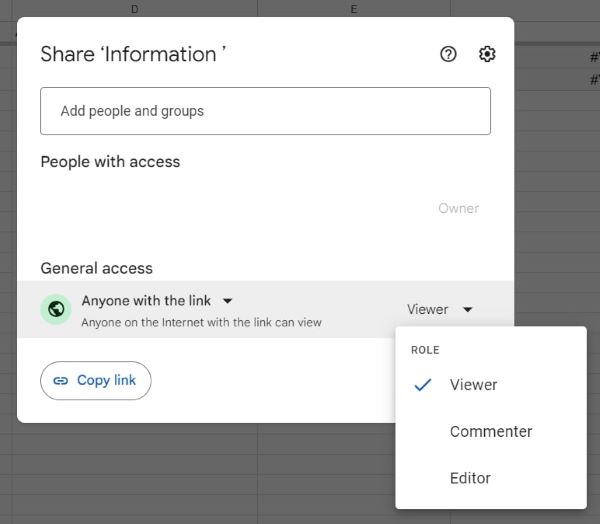The width and height of the screenshot is (600, 524).
Task: Select the column D header
Action: 134,9
